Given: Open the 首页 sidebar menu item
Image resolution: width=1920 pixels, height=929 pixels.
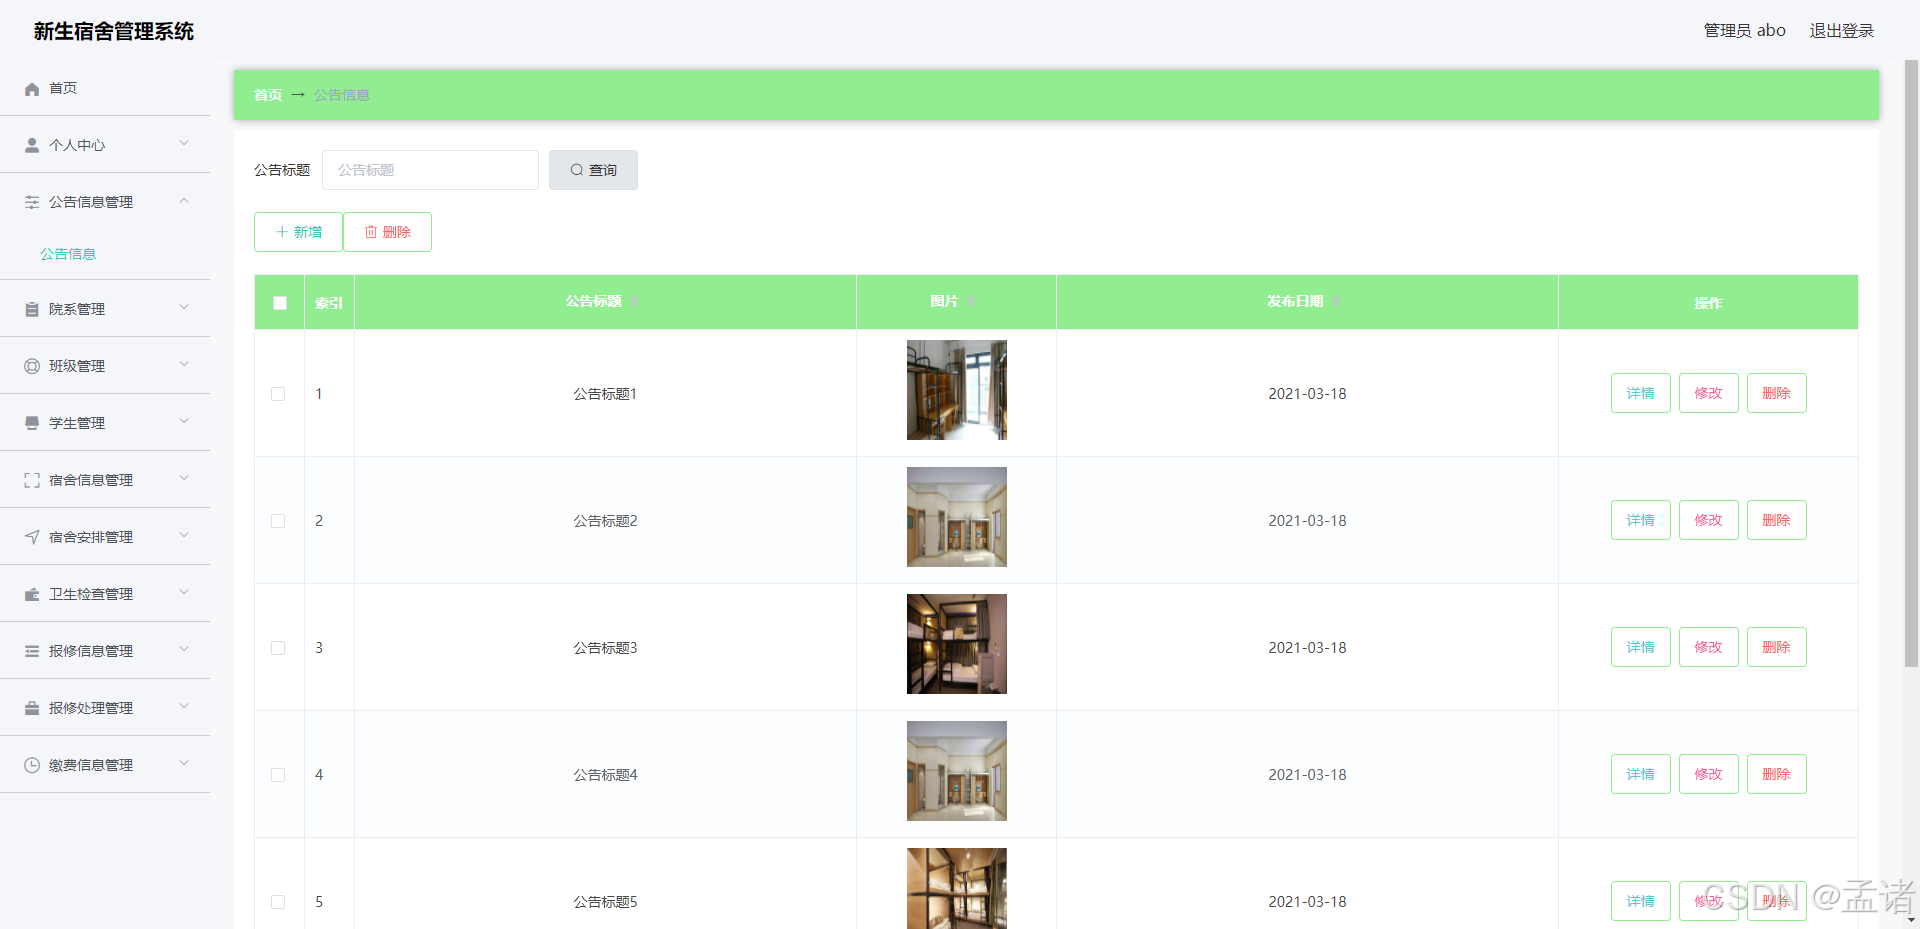Looking at the screenshot, I should point(105,88).
